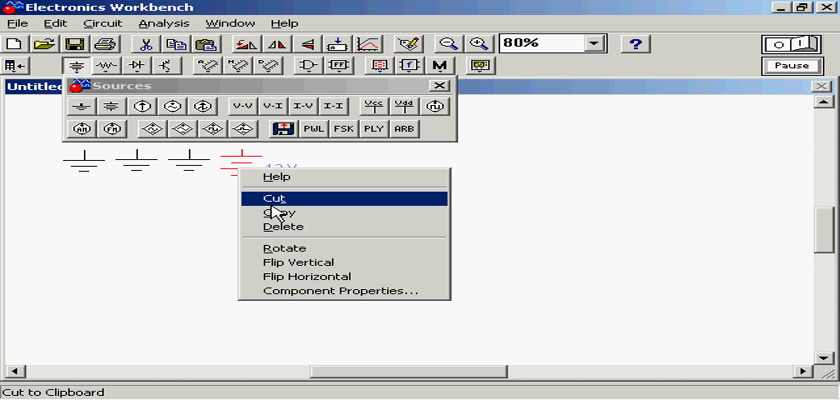Pick the ARB nonlinear dependent source
This screenshot has width=840, height=400.
pyautogui.click(x=404, y=129)
